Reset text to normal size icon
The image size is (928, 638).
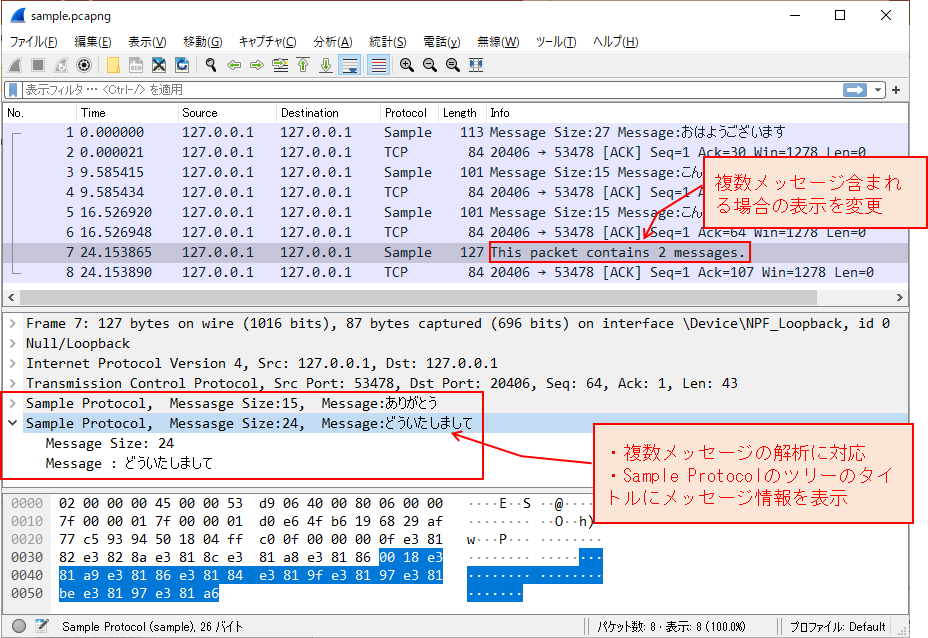coord(453,65)
